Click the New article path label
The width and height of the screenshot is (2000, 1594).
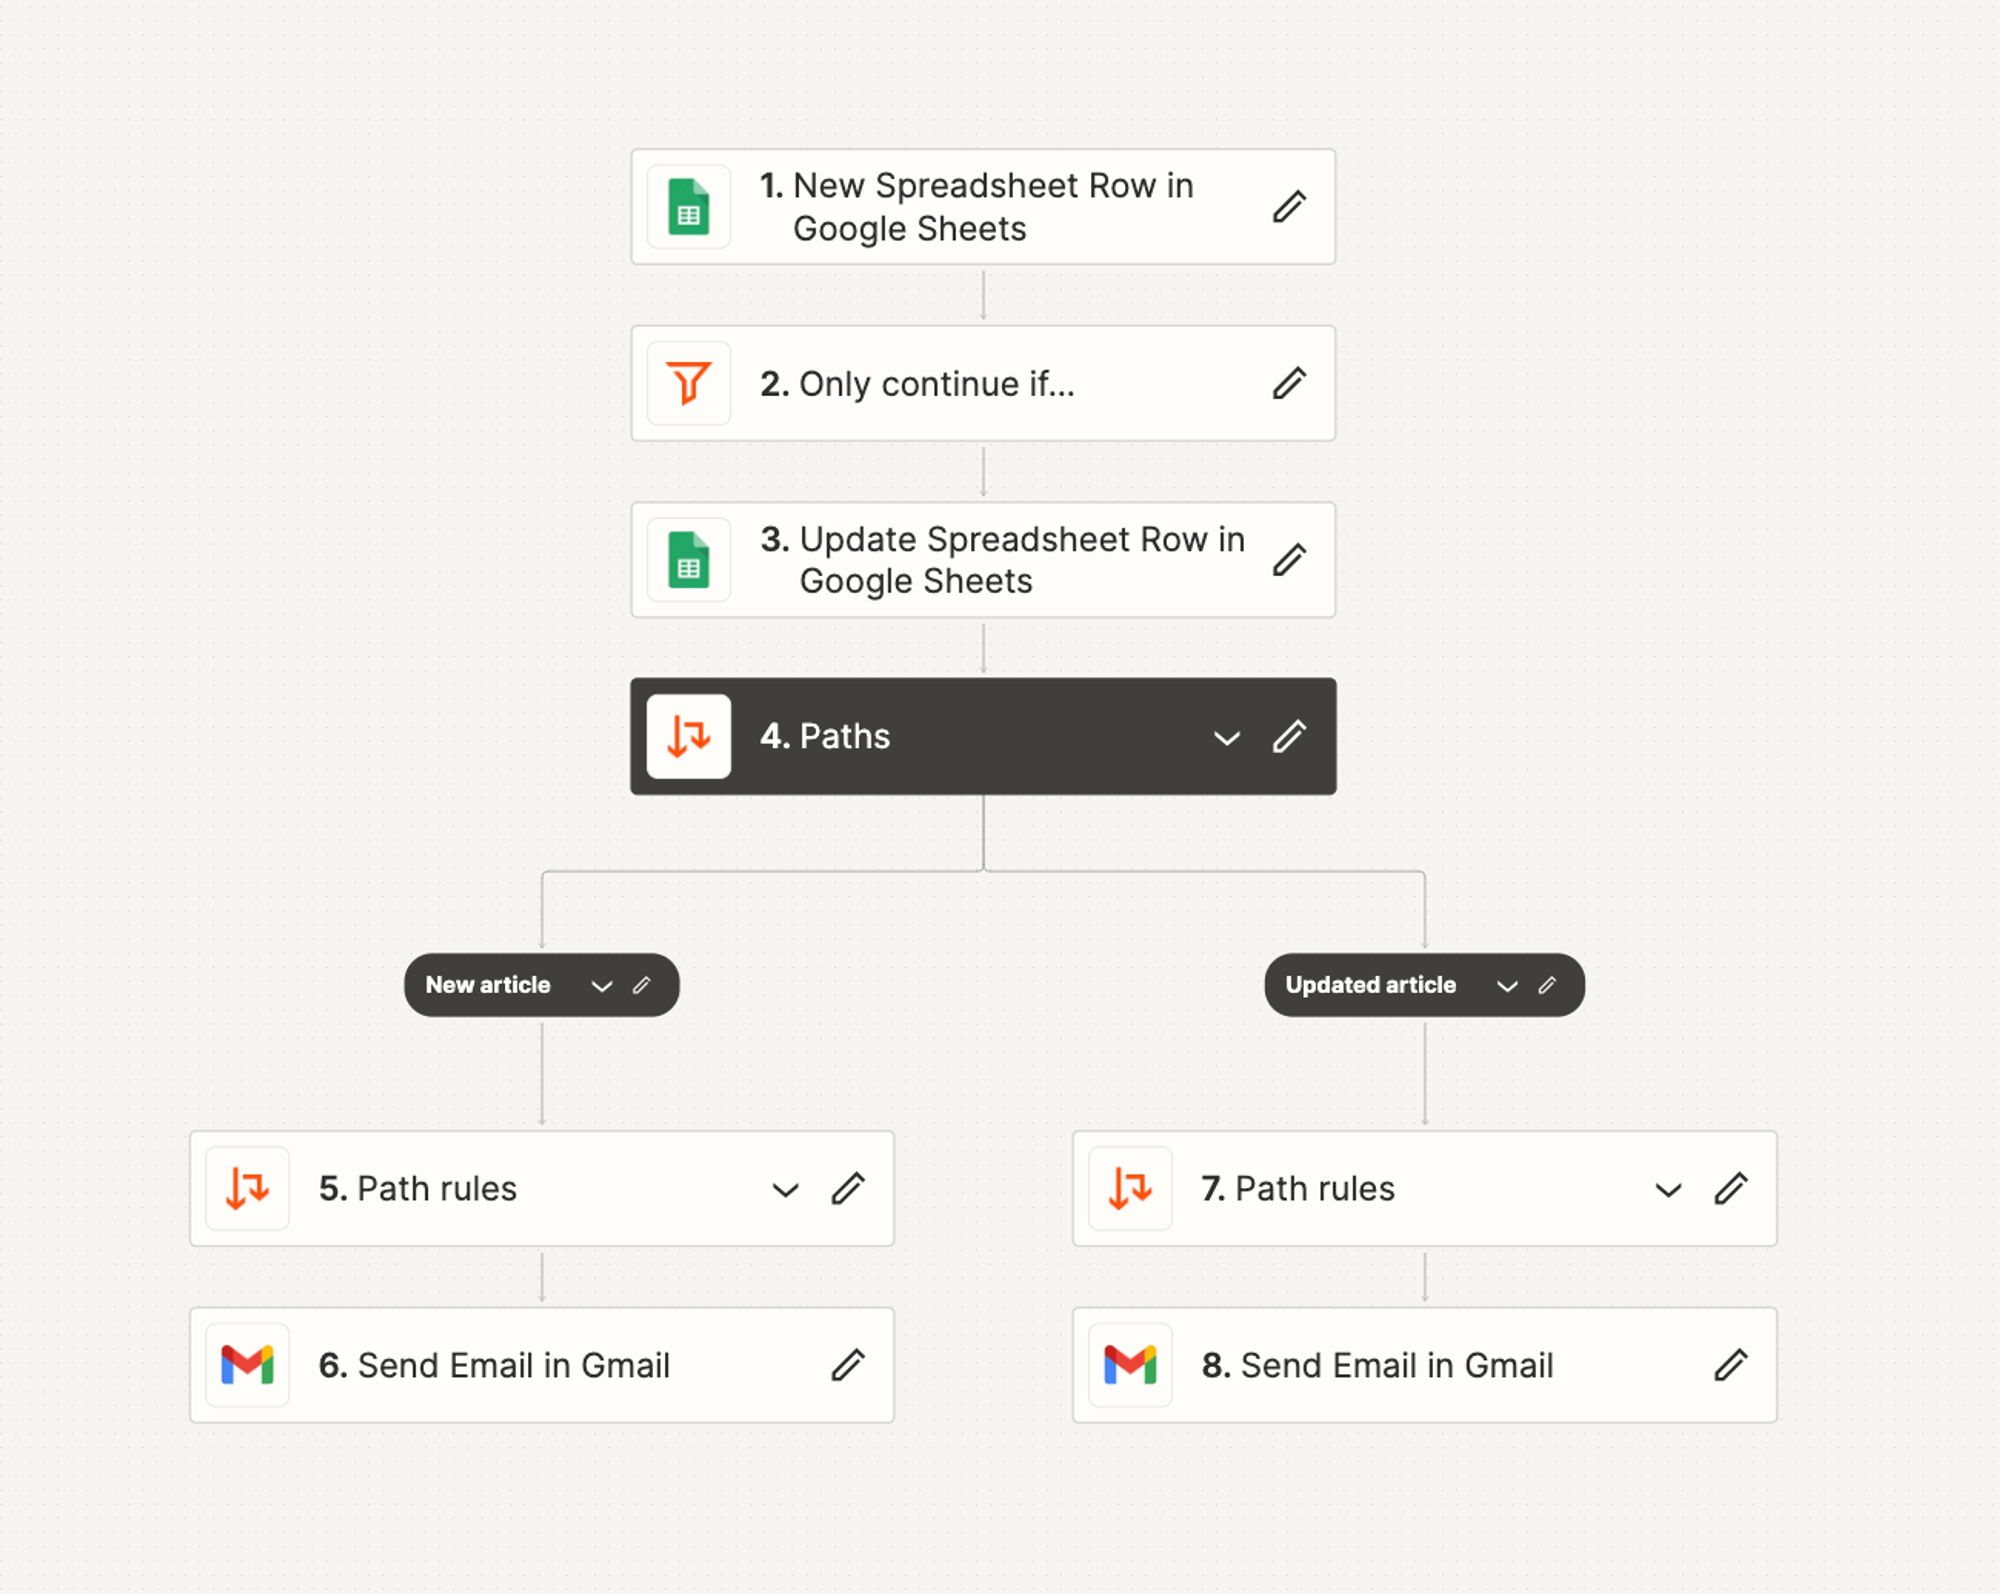click(487, 985)
